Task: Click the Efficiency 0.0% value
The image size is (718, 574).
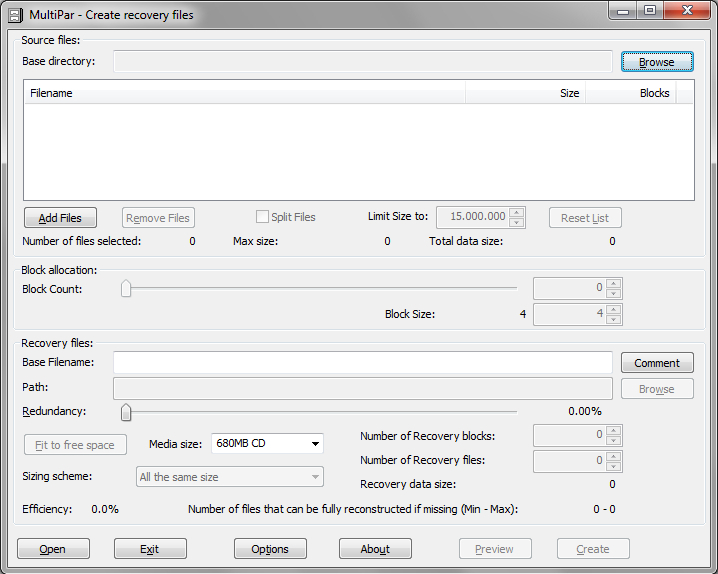Action: (105, 509)
